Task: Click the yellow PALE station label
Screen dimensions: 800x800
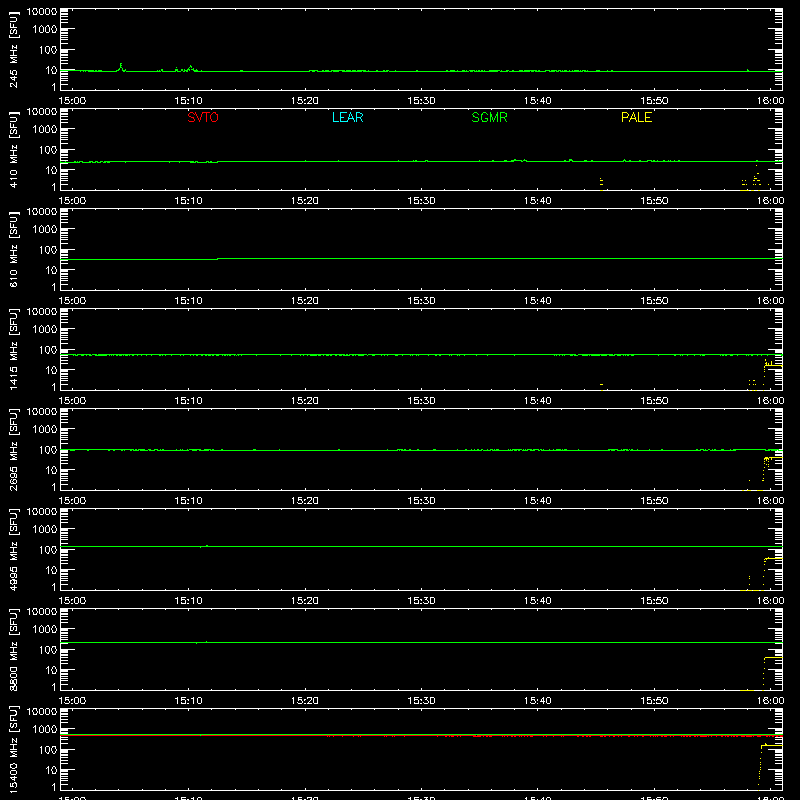Action: coord(636,117)
